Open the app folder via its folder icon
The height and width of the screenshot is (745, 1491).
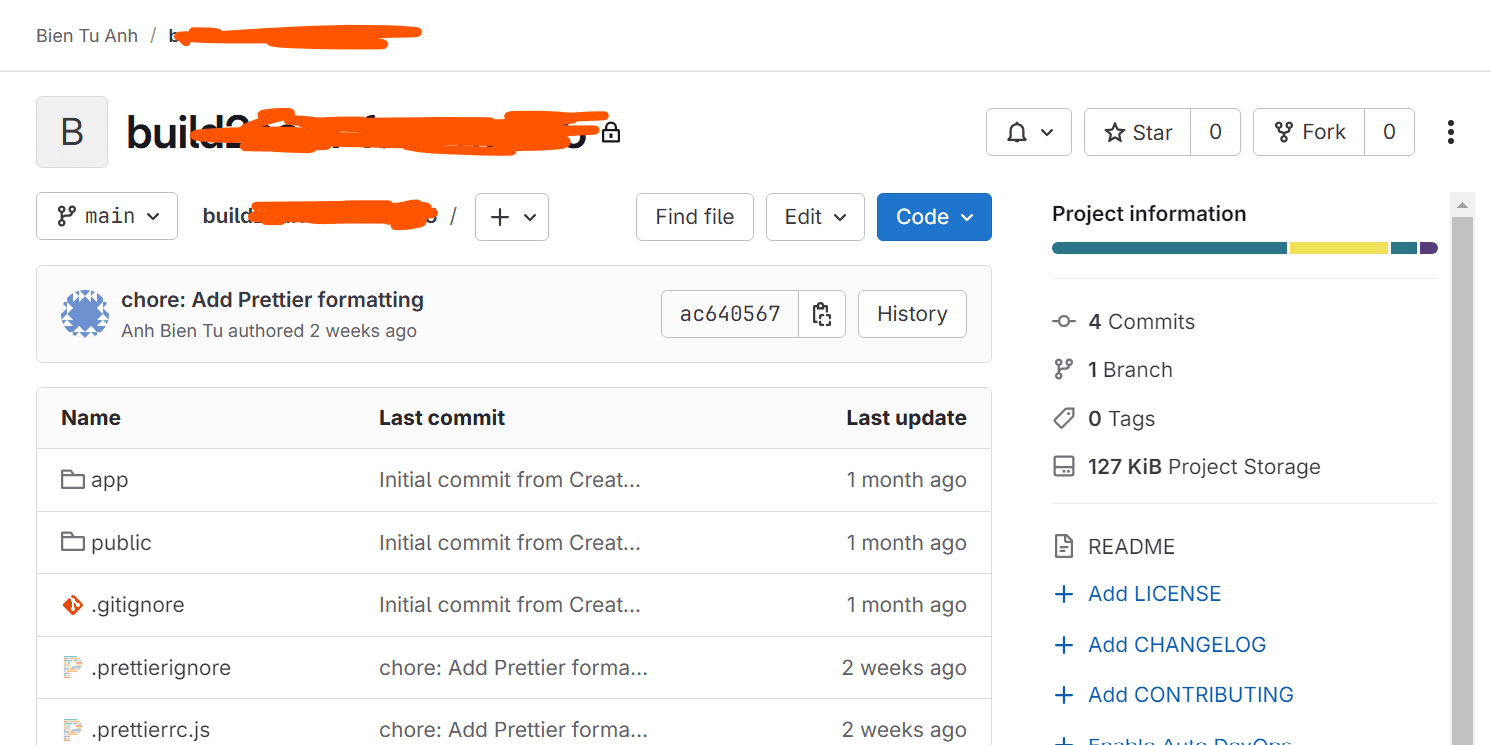[71, 479]
